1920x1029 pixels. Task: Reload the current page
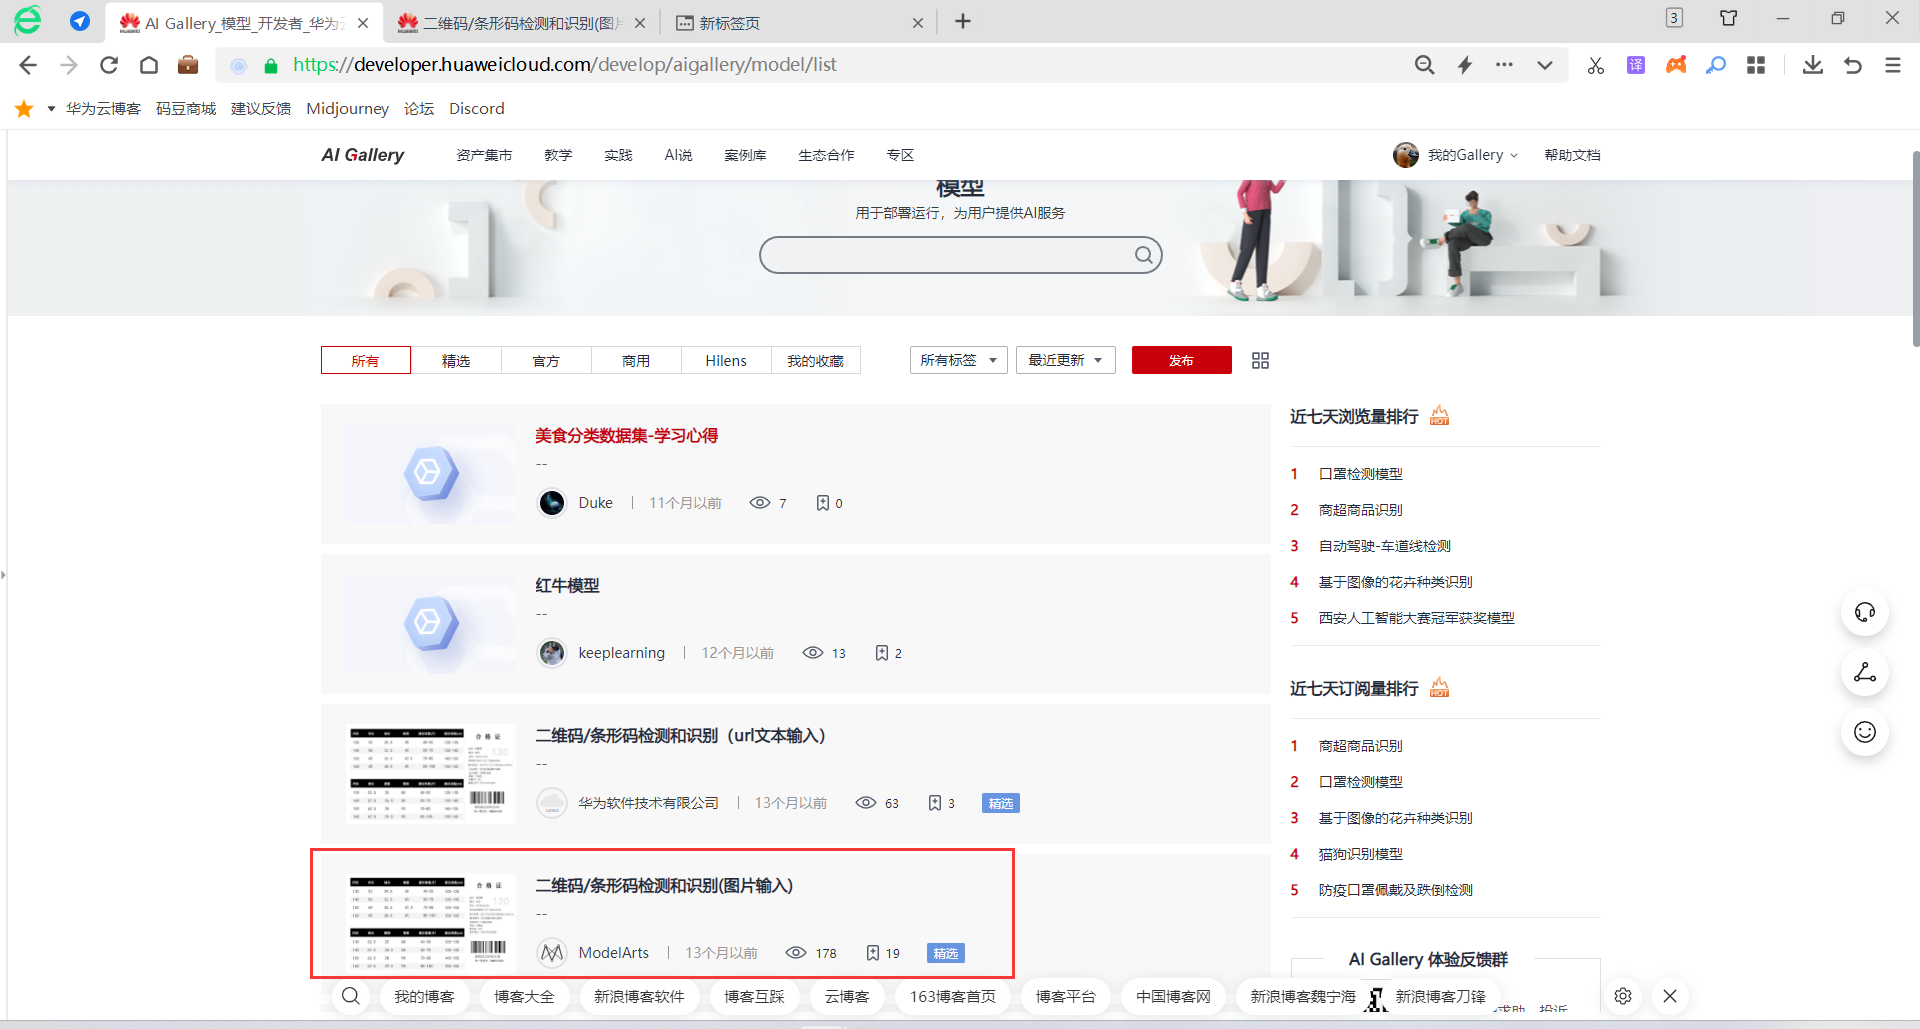[x=109, y=65]
